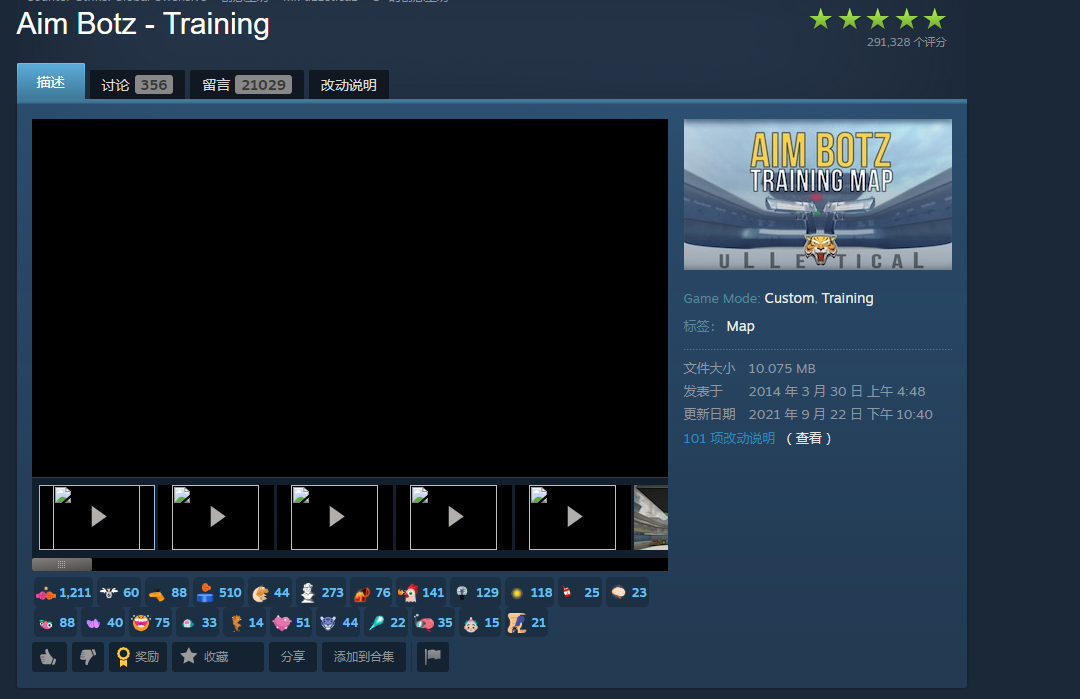
Task: Switch to the 改动说明 tab
Action: click(349, 85)
